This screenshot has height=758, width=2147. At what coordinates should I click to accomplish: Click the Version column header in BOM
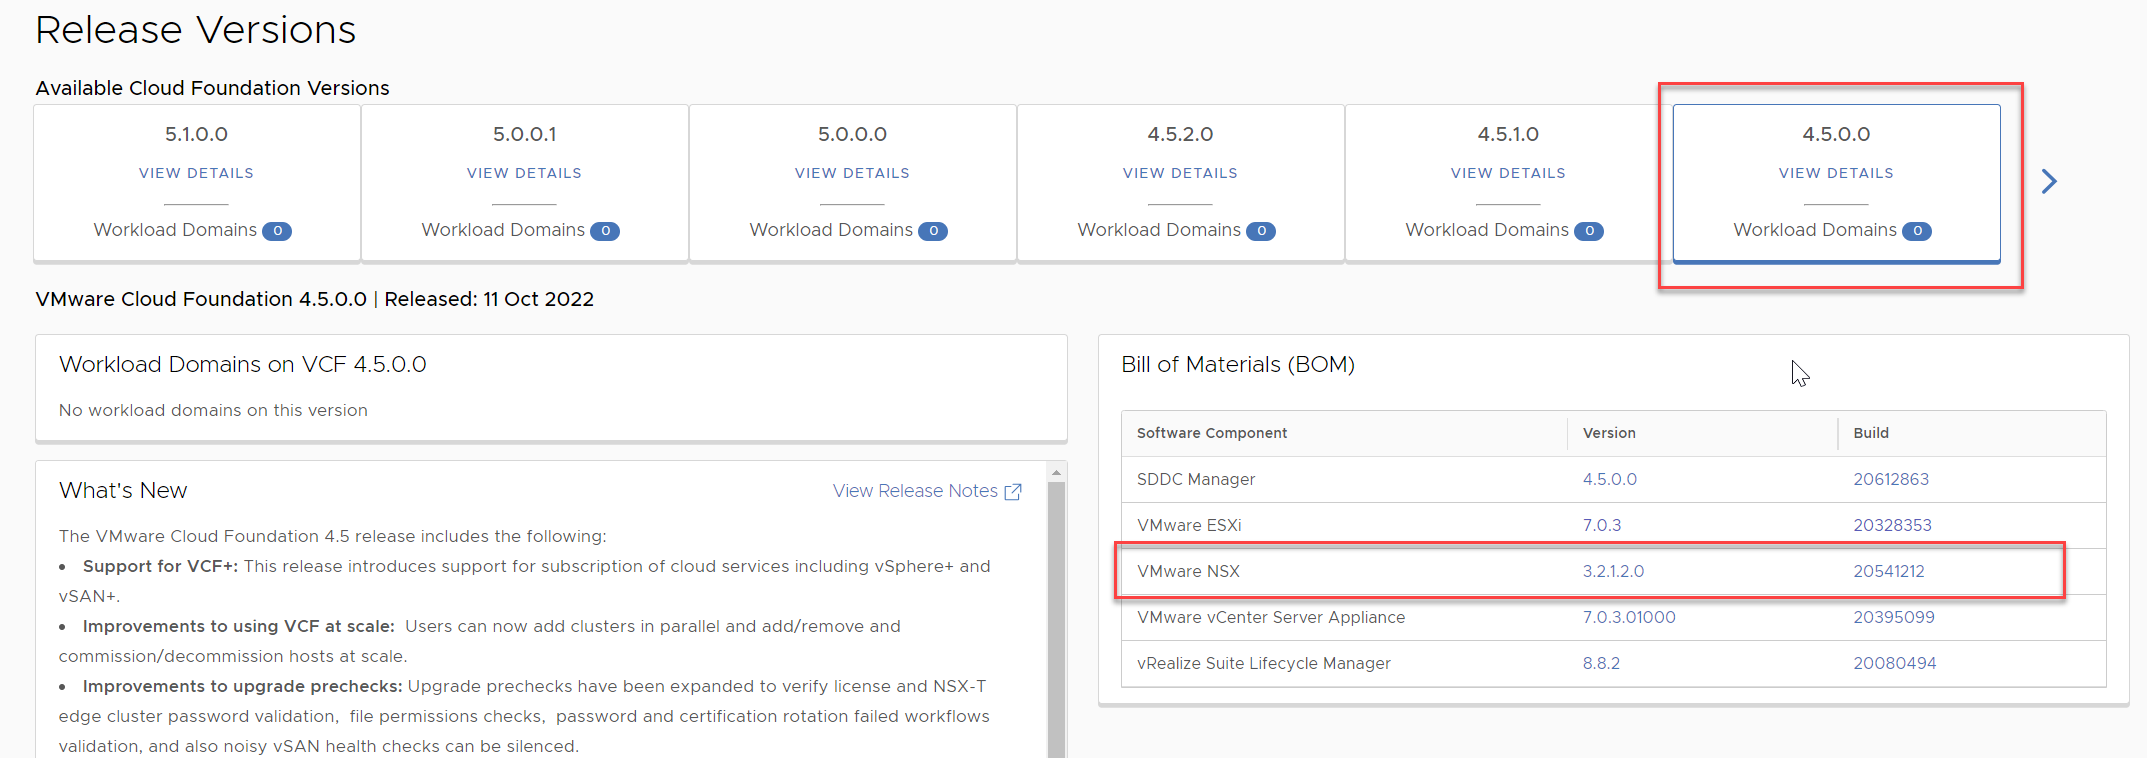(1609, 433)
